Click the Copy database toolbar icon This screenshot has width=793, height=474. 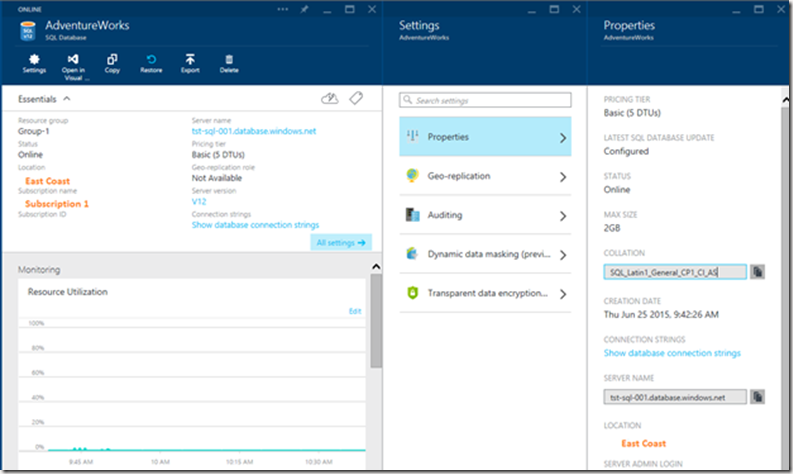[x=112, y=62]
